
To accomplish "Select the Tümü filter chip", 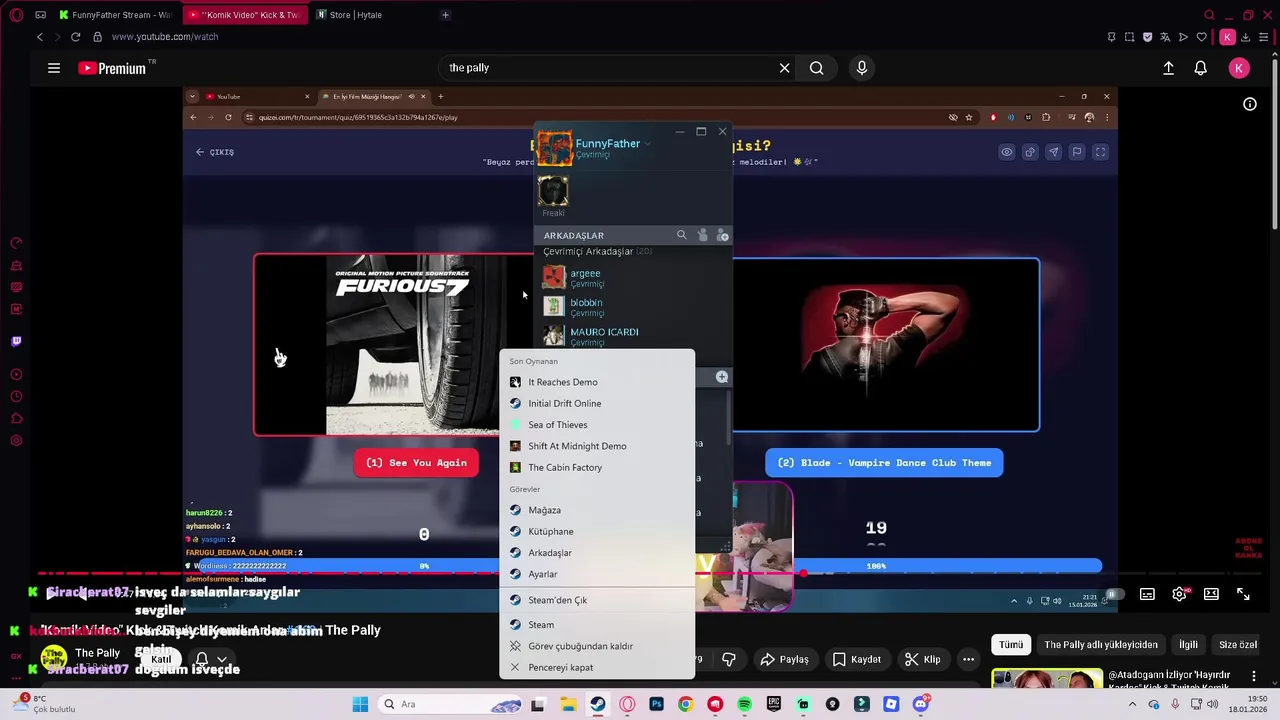I will 1011,645.
